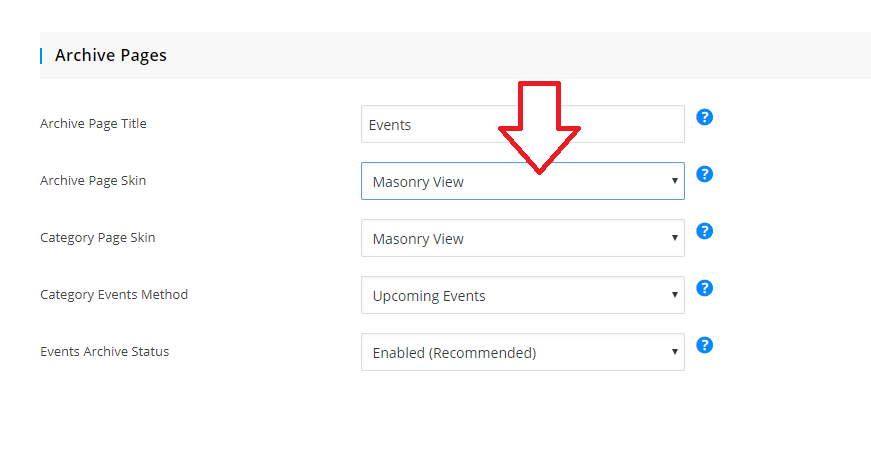This screenshot has width=871, height=449.
Task: Click the caret arrow of Events Archive Status select
Action: coord(674,352)
